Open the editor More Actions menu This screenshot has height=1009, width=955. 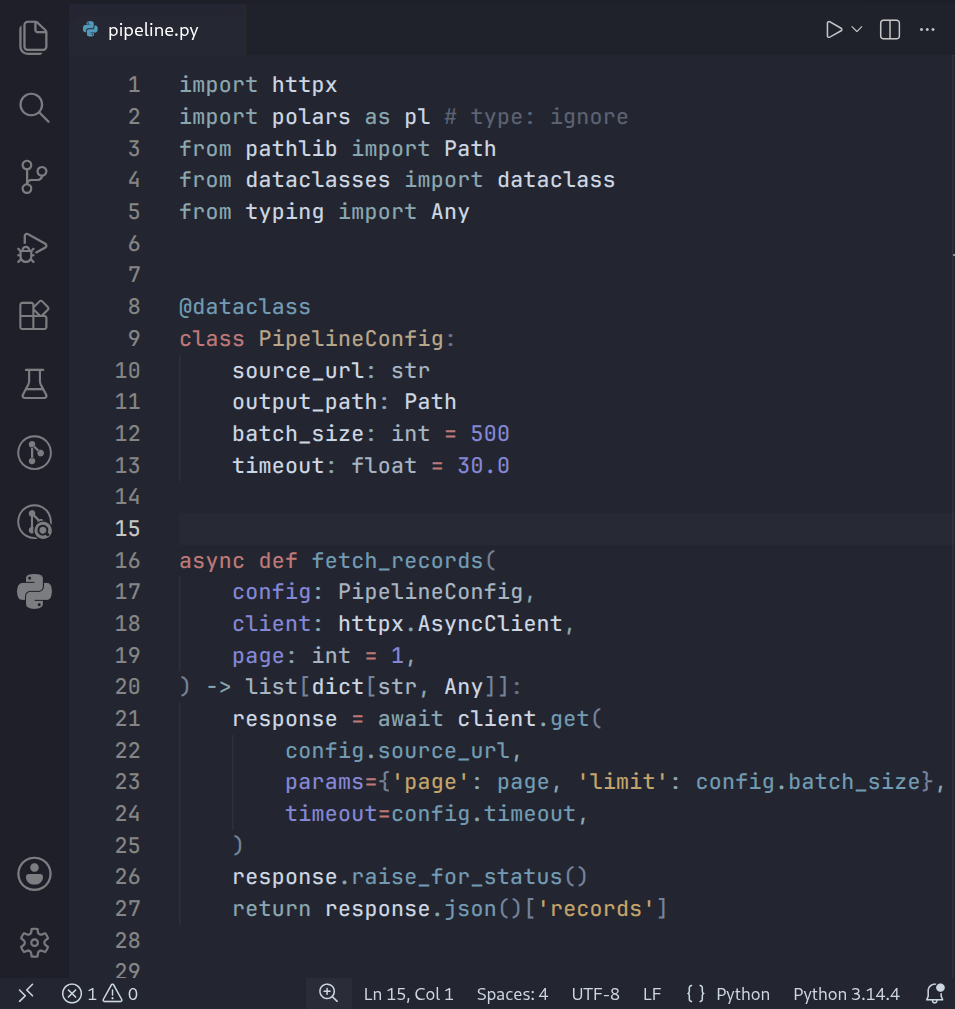click(x=927, y=30)
